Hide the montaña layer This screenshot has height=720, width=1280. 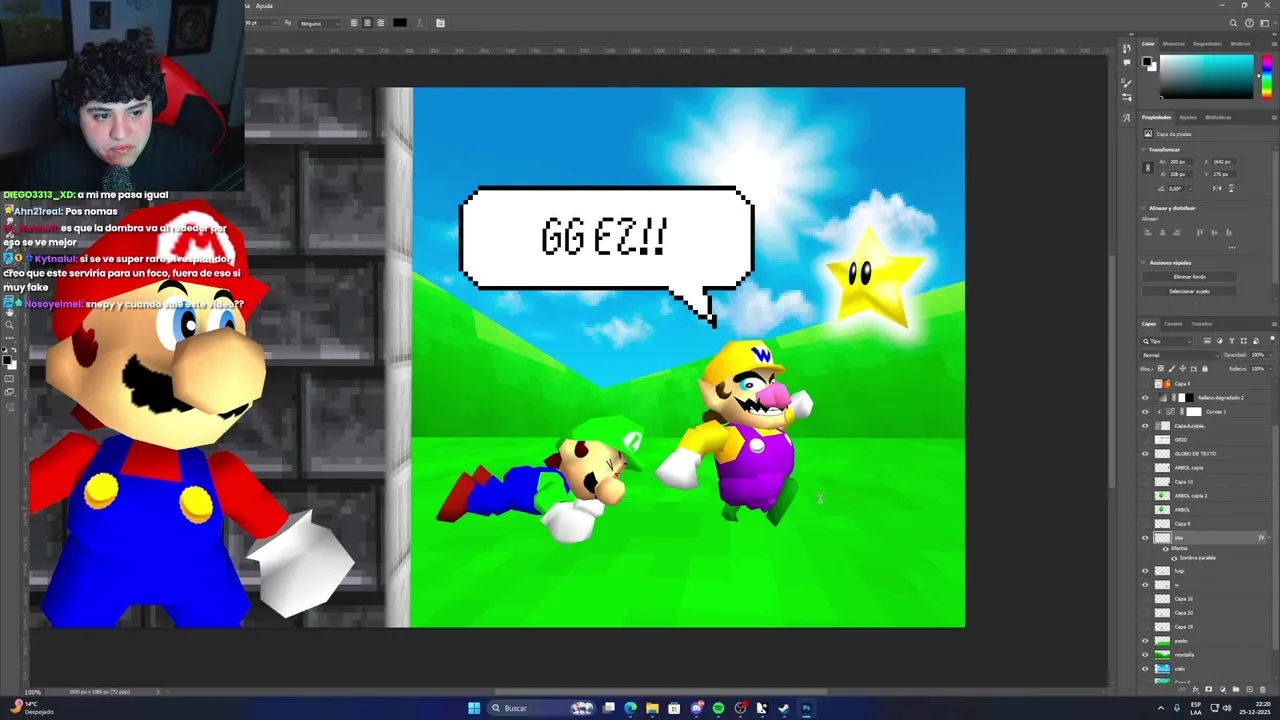tap(1145, 655)
